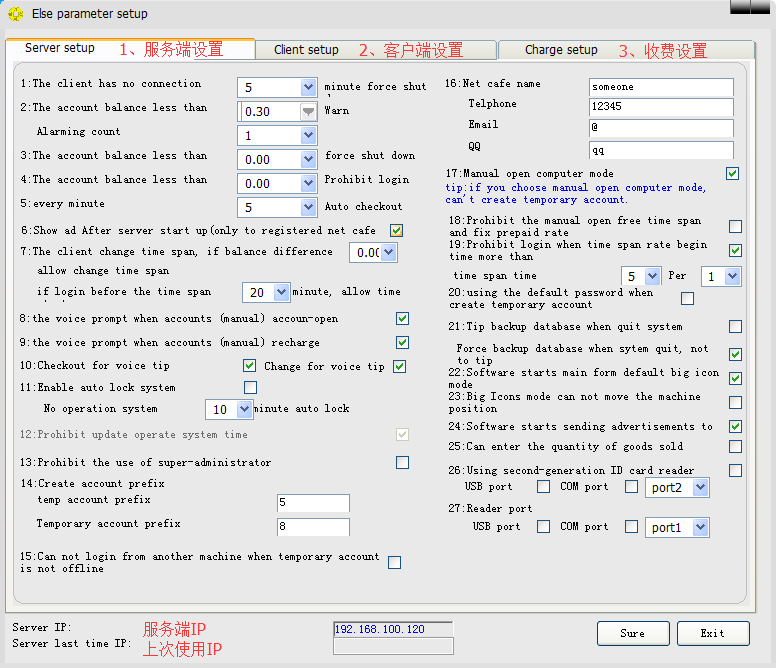Select the Server setup tab
Screen dimensions: 776x668
click(x=60, y=48)
